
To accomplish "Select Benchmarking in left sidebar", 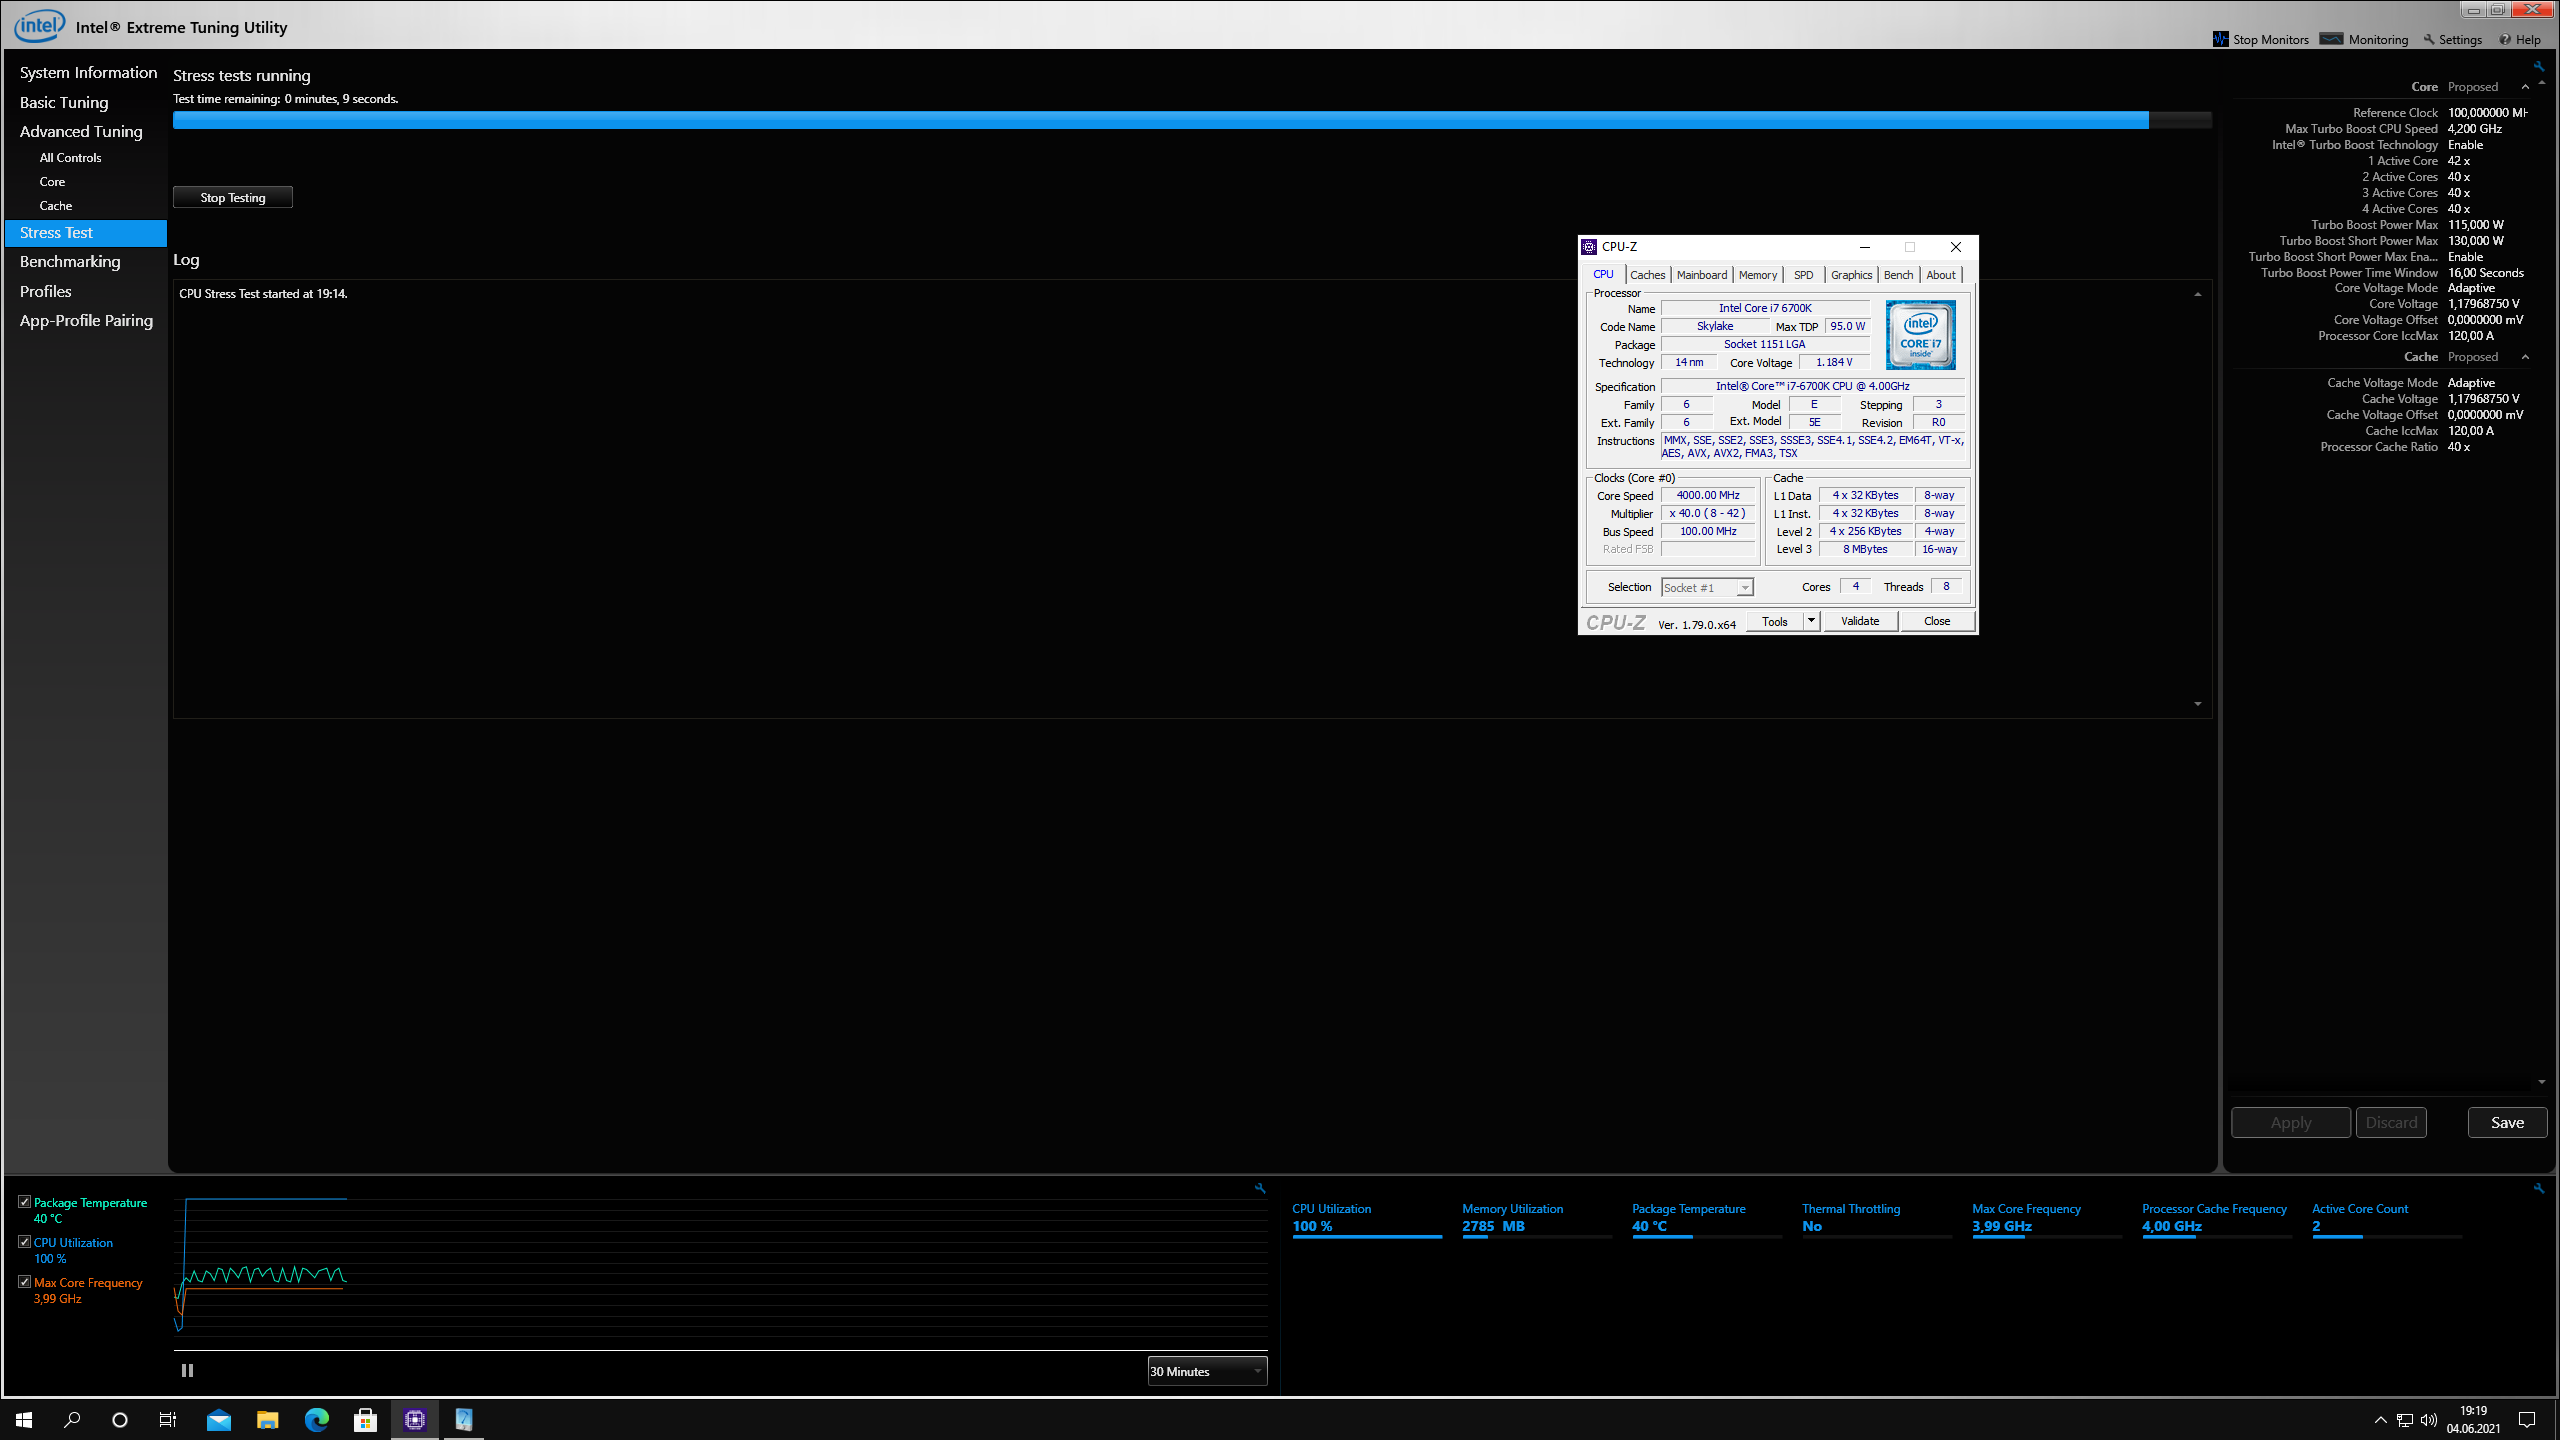I will (70, 262).
